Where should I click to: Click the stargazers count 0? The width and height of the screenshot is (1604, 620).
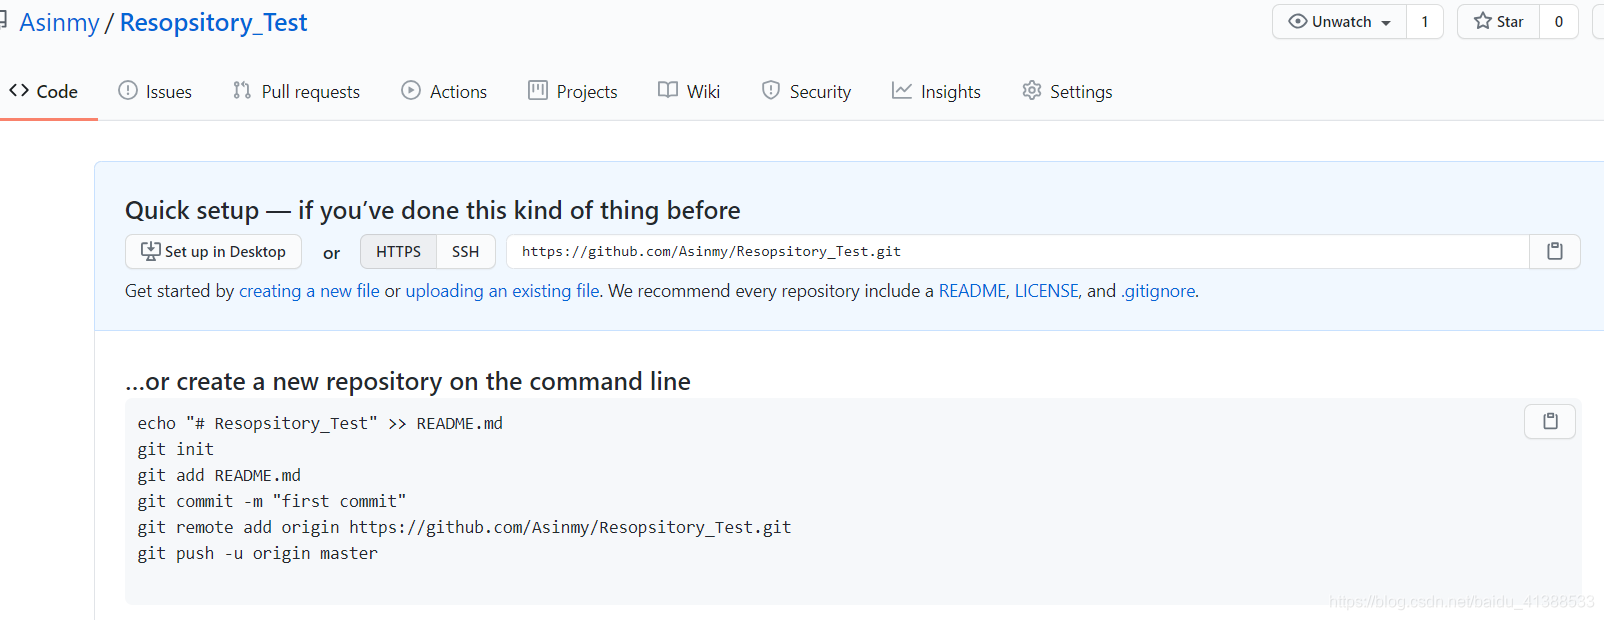click(1558, 22)
